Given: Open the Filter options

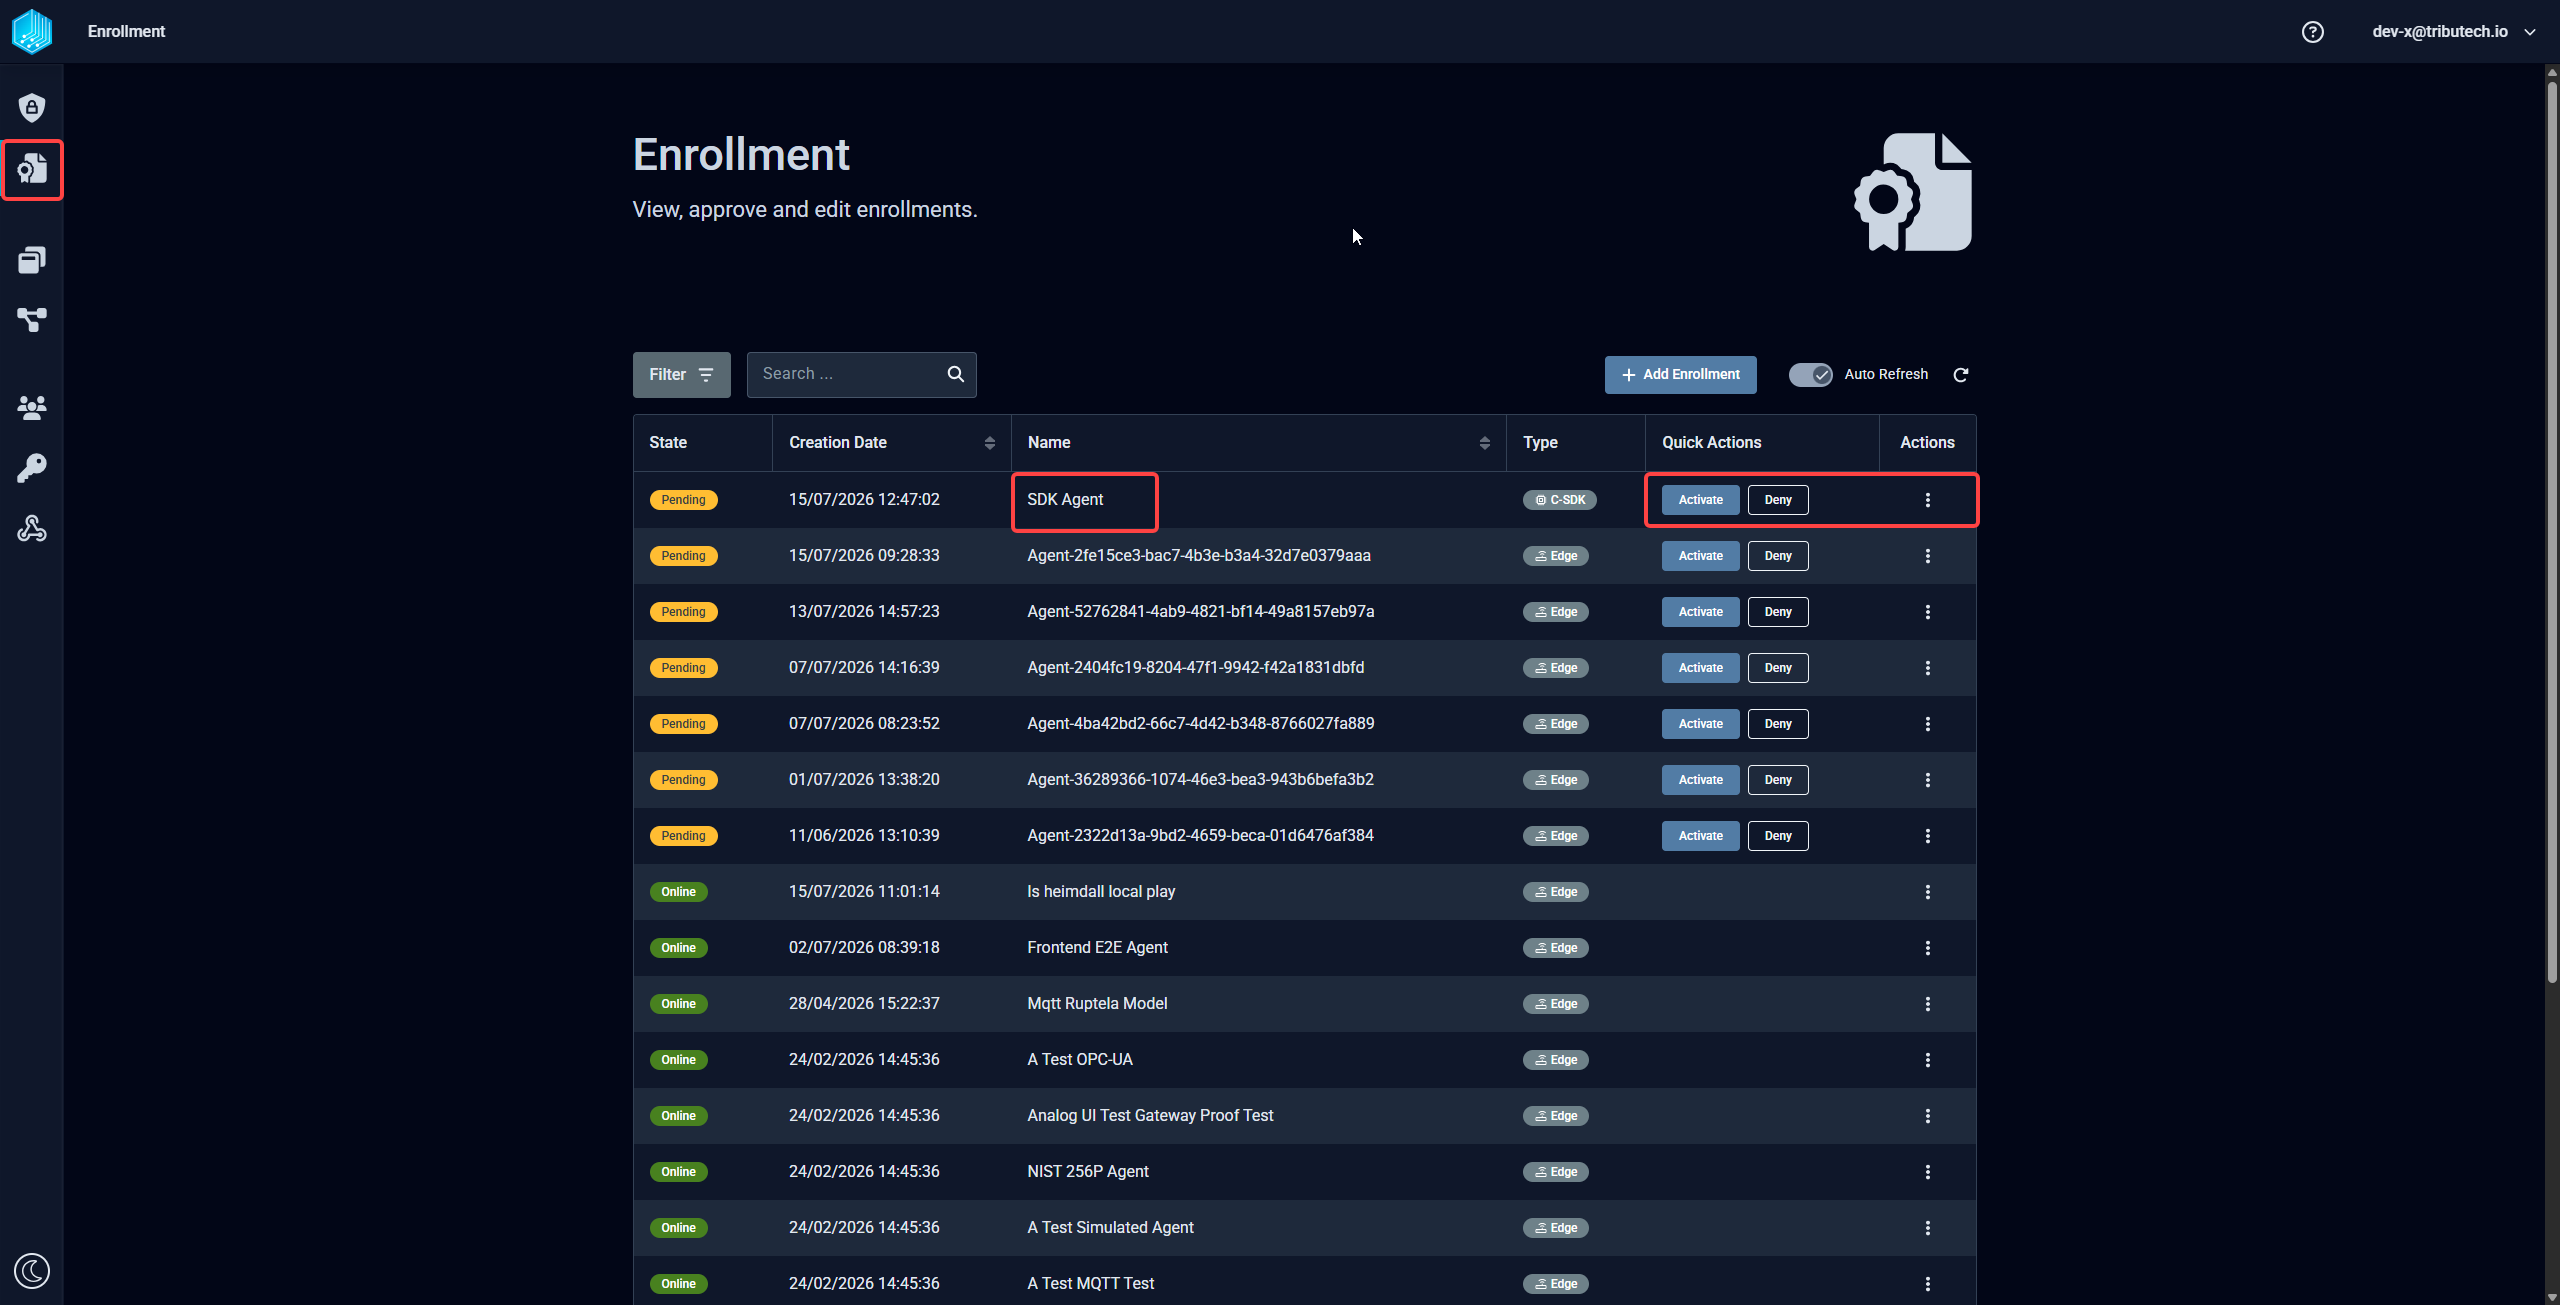Looking at the screenshot, I should pyautogui.click(x=682, y=375).
